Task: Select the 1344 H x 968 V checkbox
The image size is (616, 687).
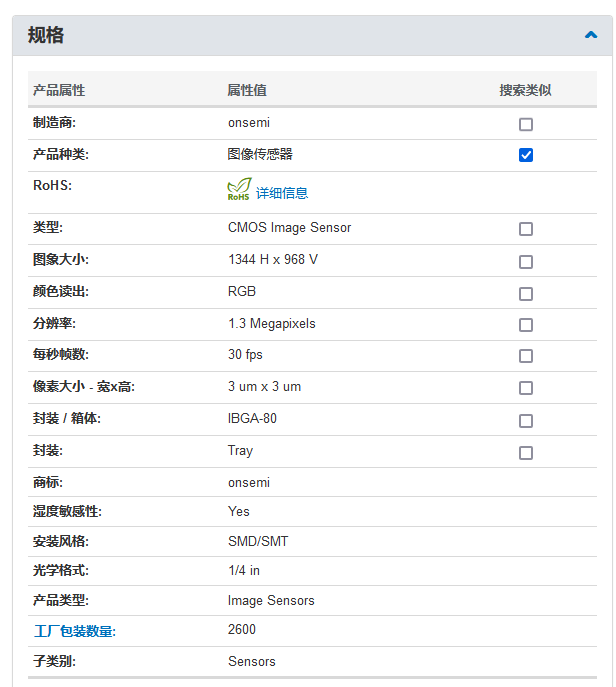Action: point(526,262)
